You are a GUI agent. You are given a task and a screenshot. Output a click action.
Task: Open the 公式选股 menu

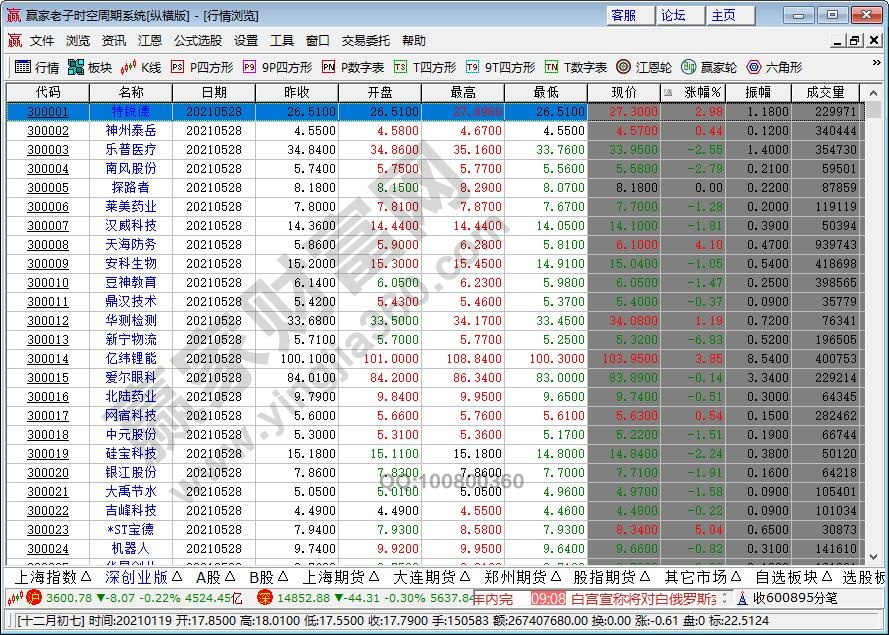[x=198, y=41]
